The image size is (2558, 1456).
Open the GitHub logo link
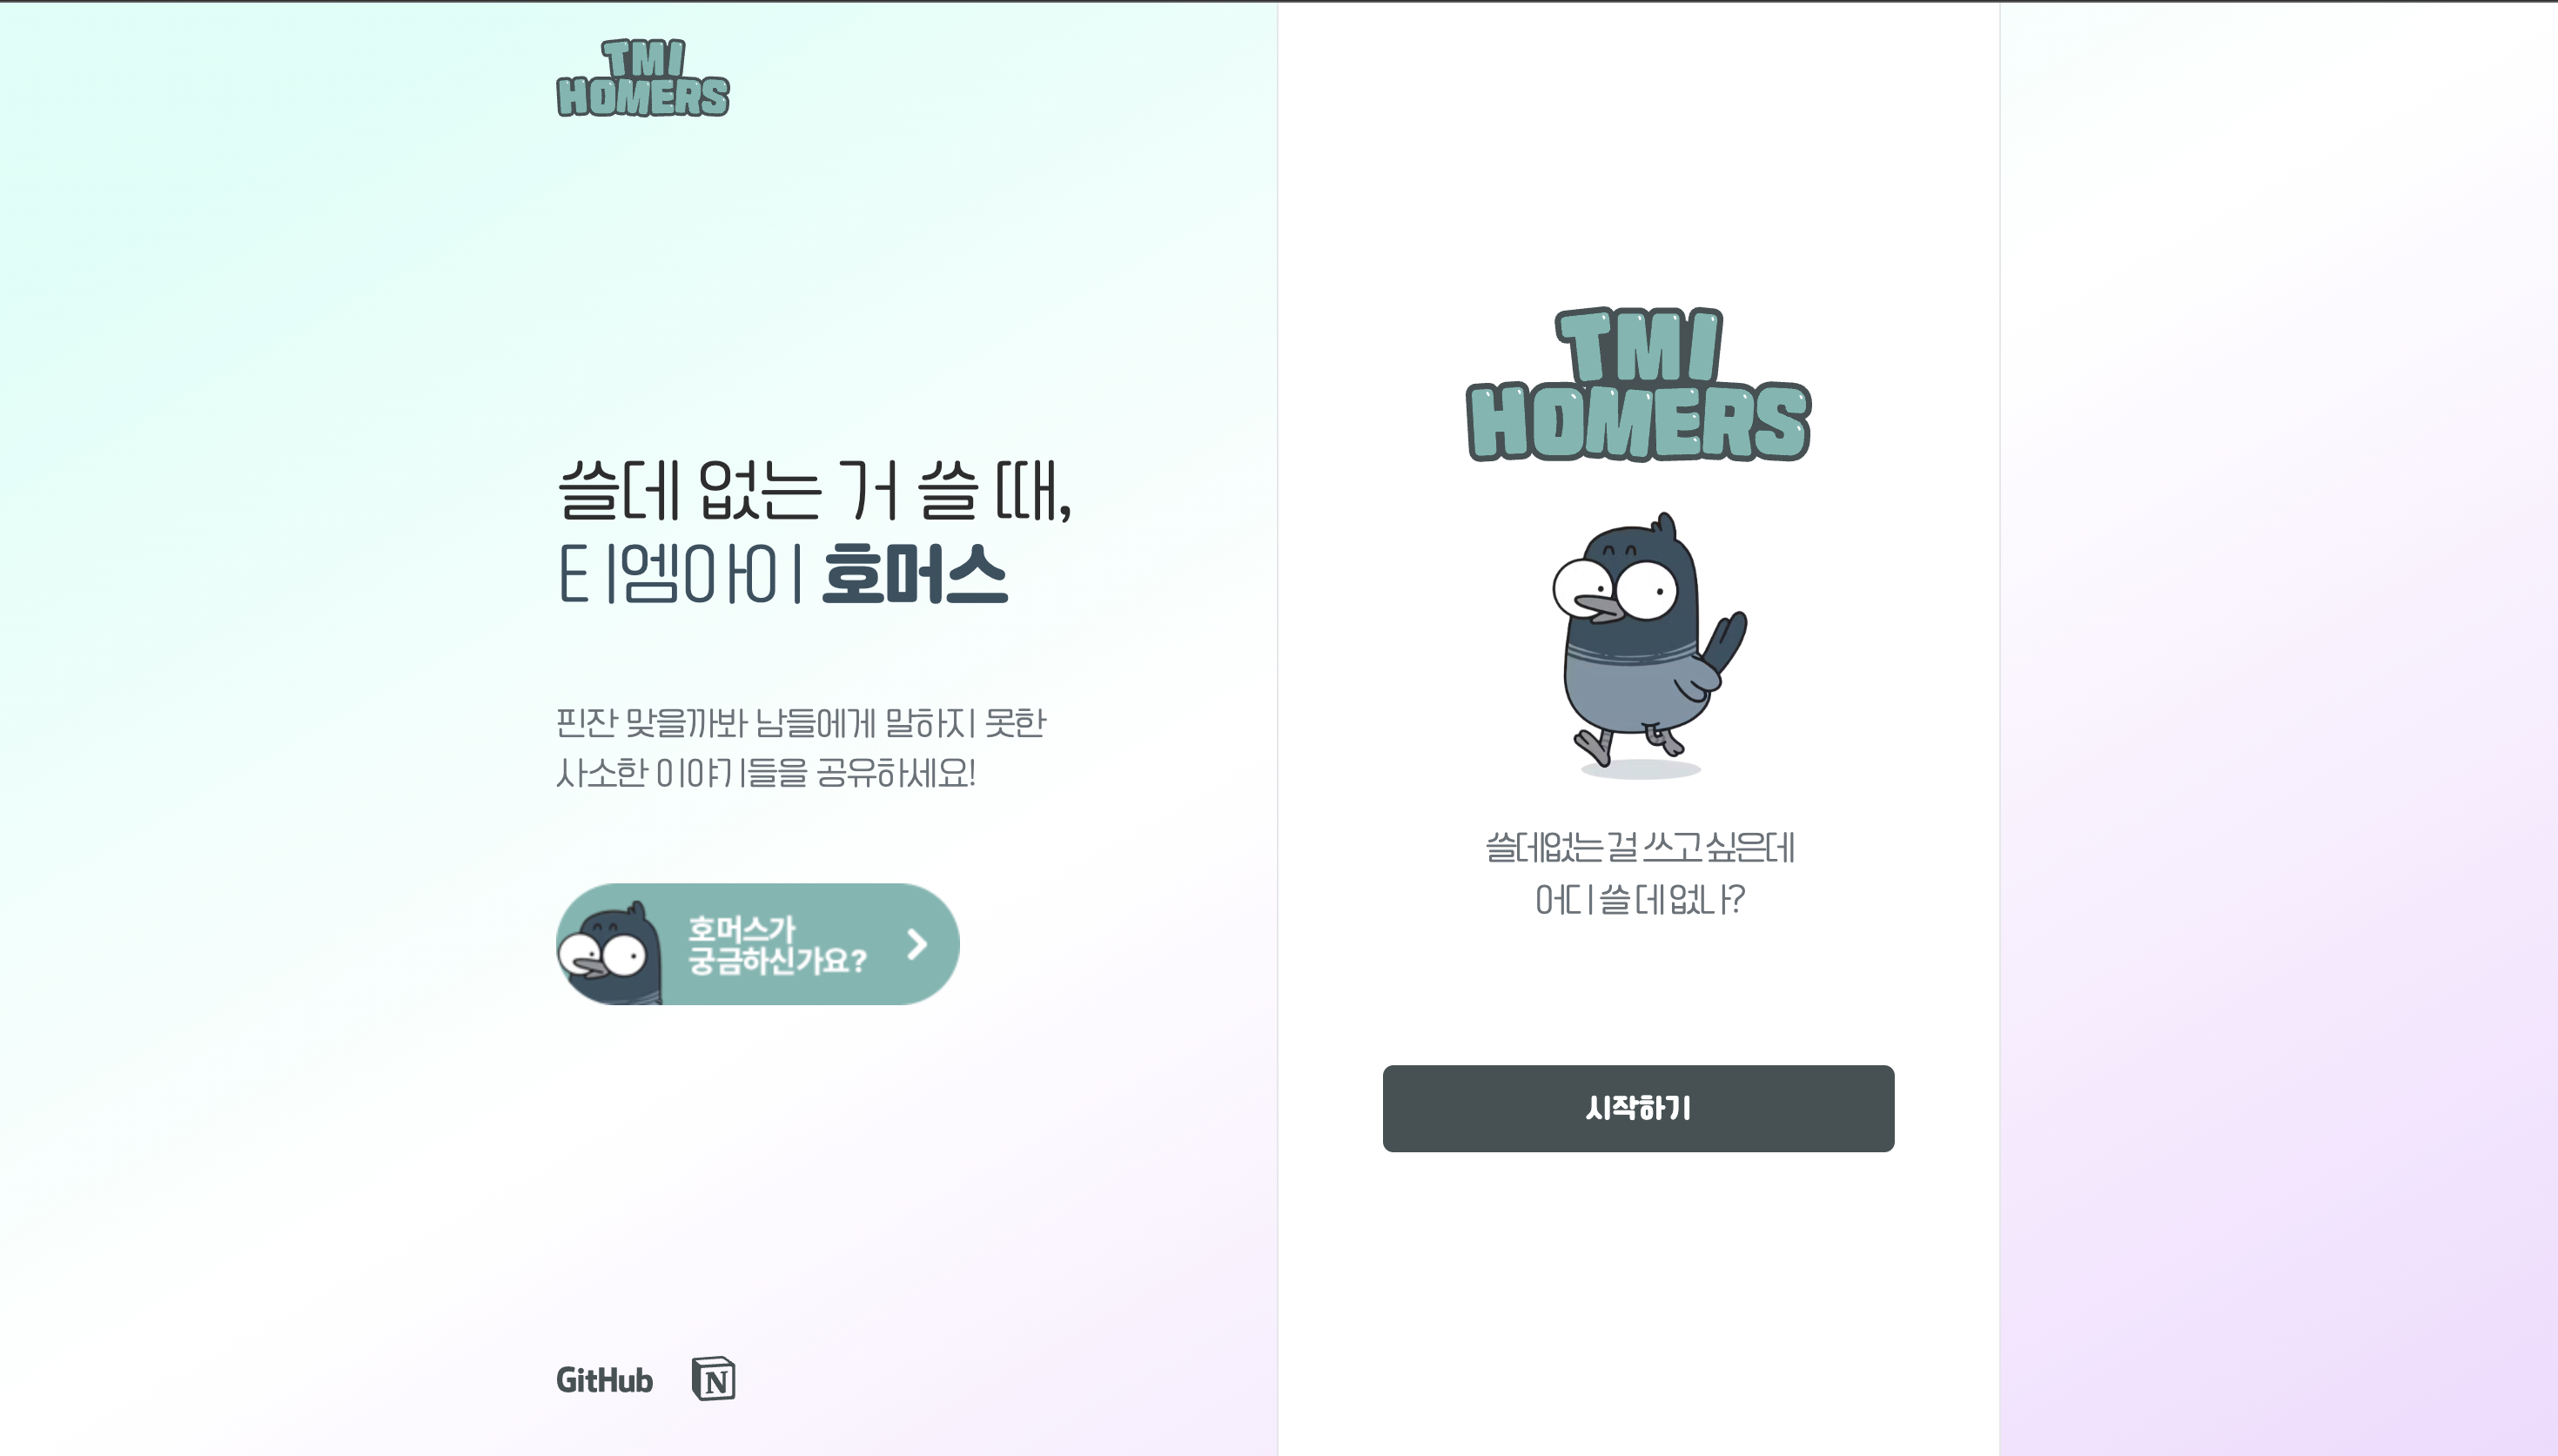[604, 1380]
